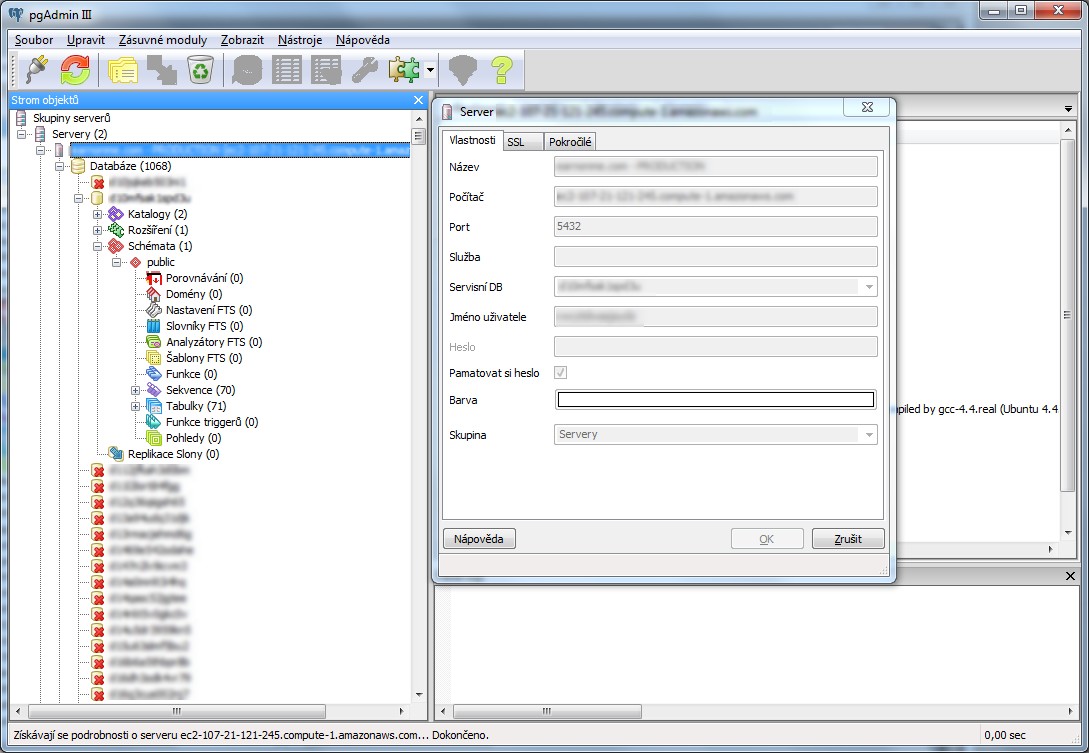The width and height of the screenshot is (1089, 753).
Task: Click the Domény (0) node icon
Action: tap(153, 294)
